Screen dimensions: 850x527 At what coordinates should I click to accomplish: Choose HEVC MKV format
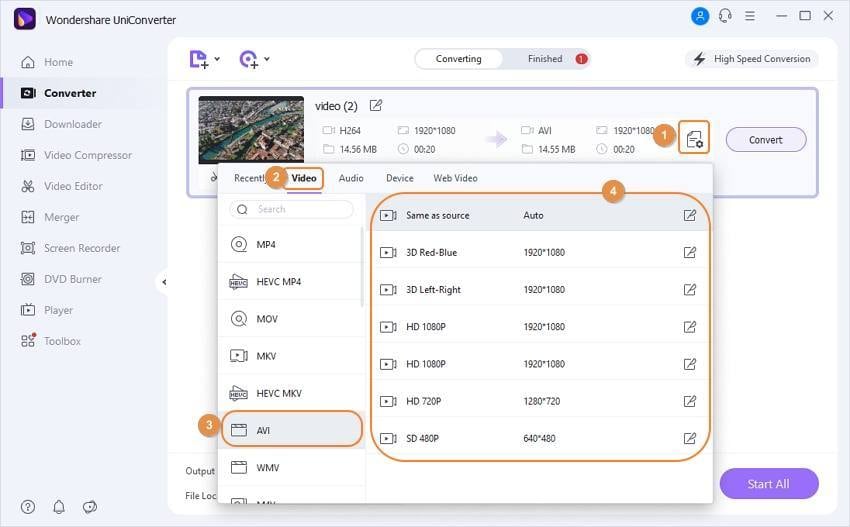pyautogui.click(x=290, y=393)
